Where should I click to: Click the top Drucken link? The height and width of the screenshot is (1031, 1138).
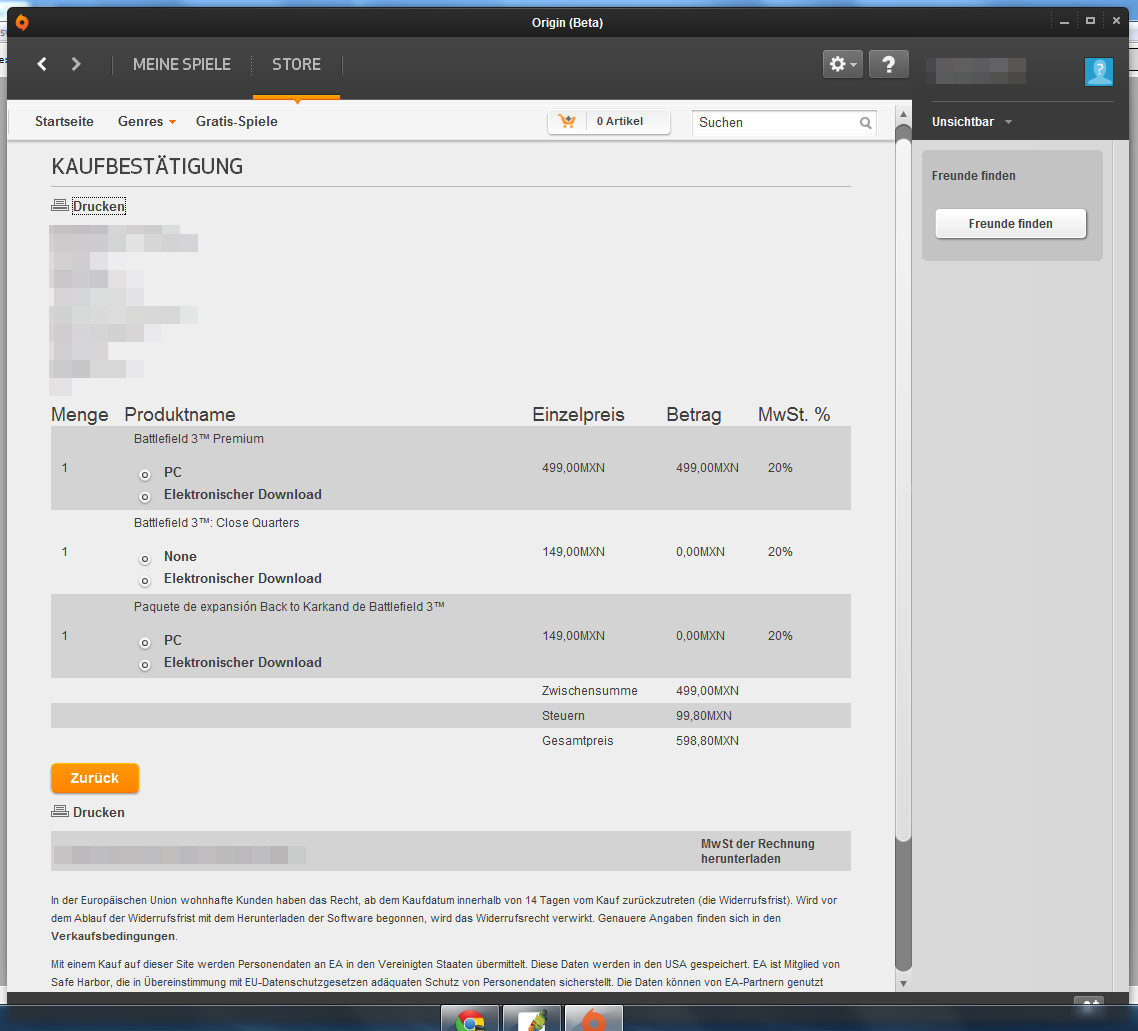click(99, 206)
